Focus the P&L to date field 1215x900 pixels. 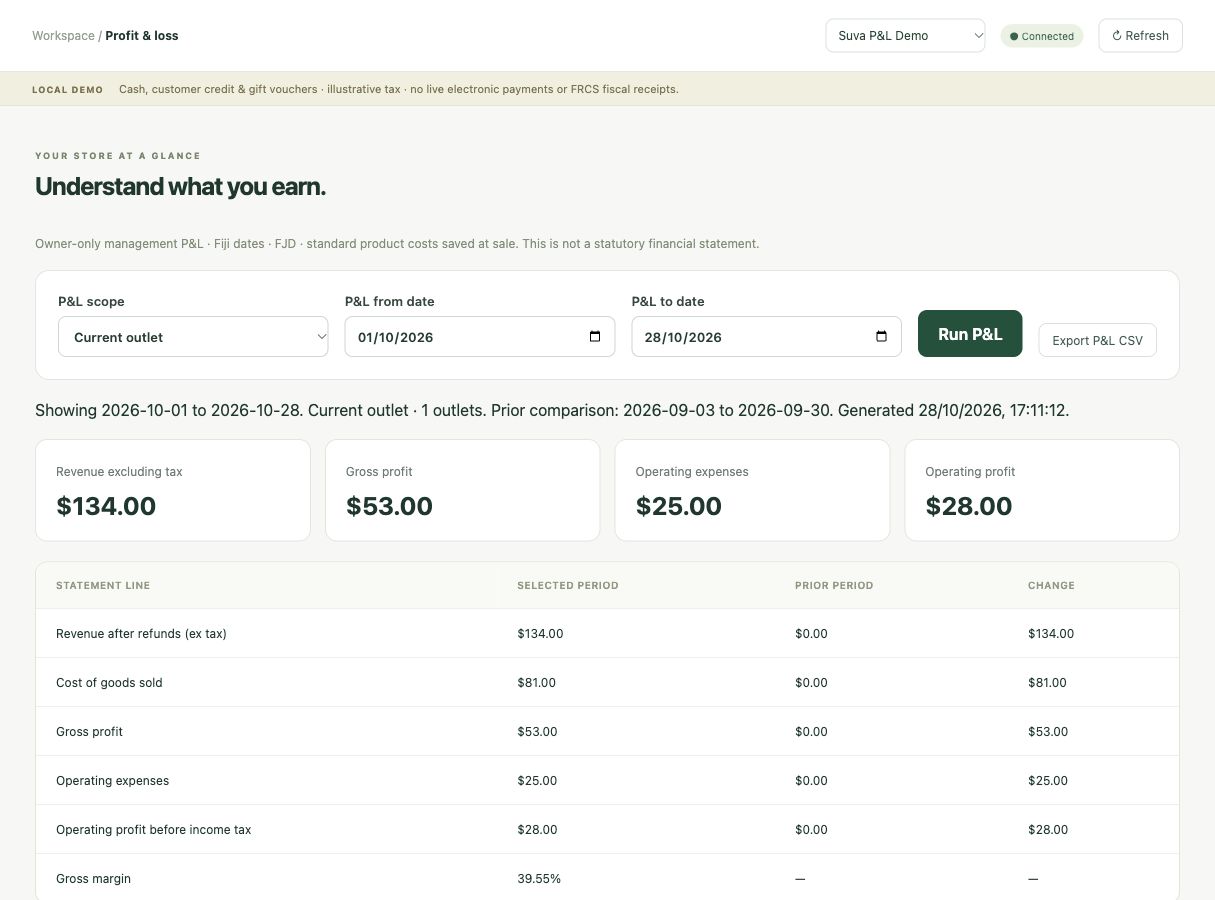(x=766, y=337)
